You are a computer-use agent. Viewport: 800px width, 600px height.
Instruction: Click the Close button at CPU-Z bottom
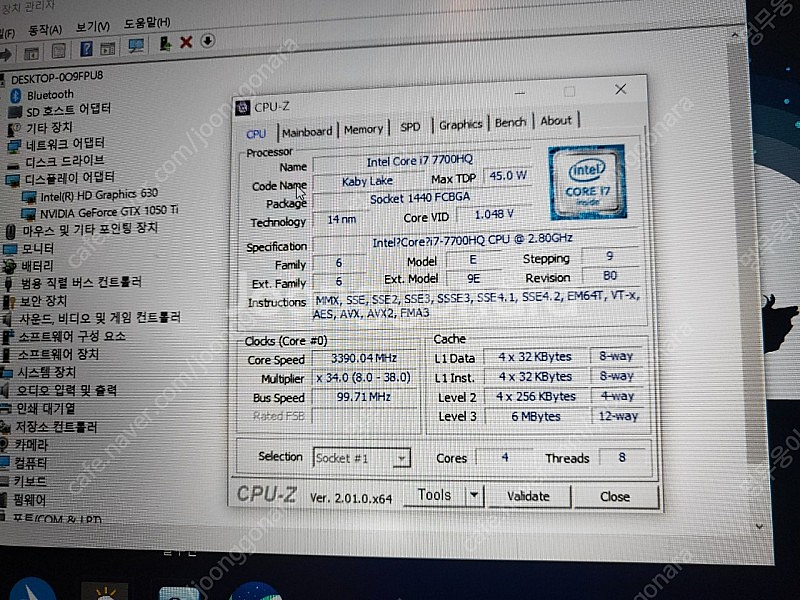pos(615,496)
